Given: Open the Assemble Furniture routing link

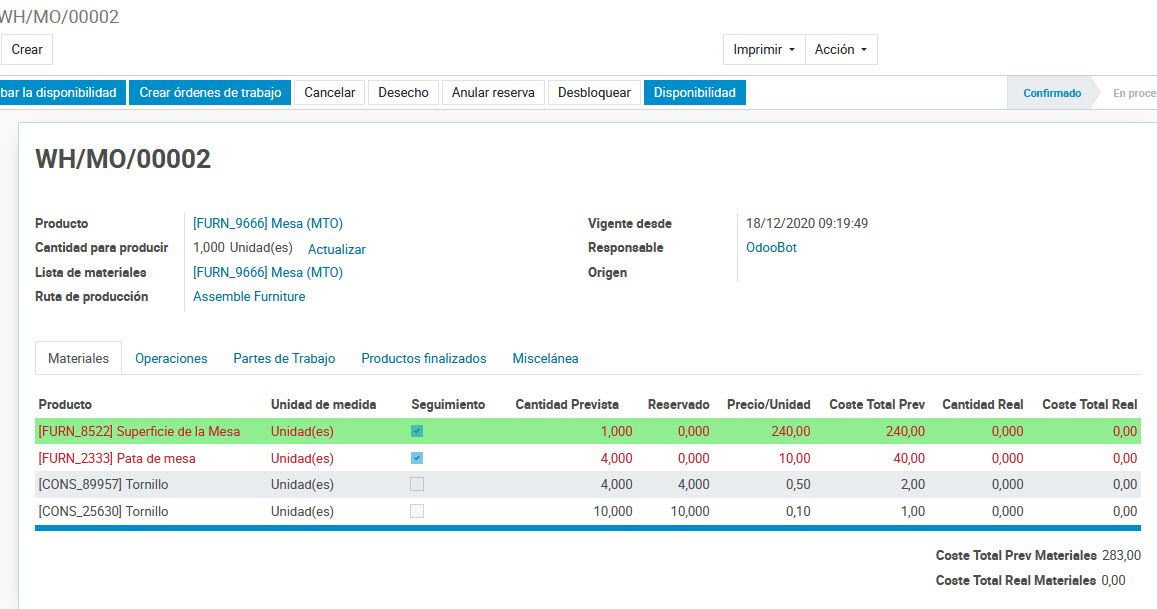Looking at the screenshot, I should point(249,296).
